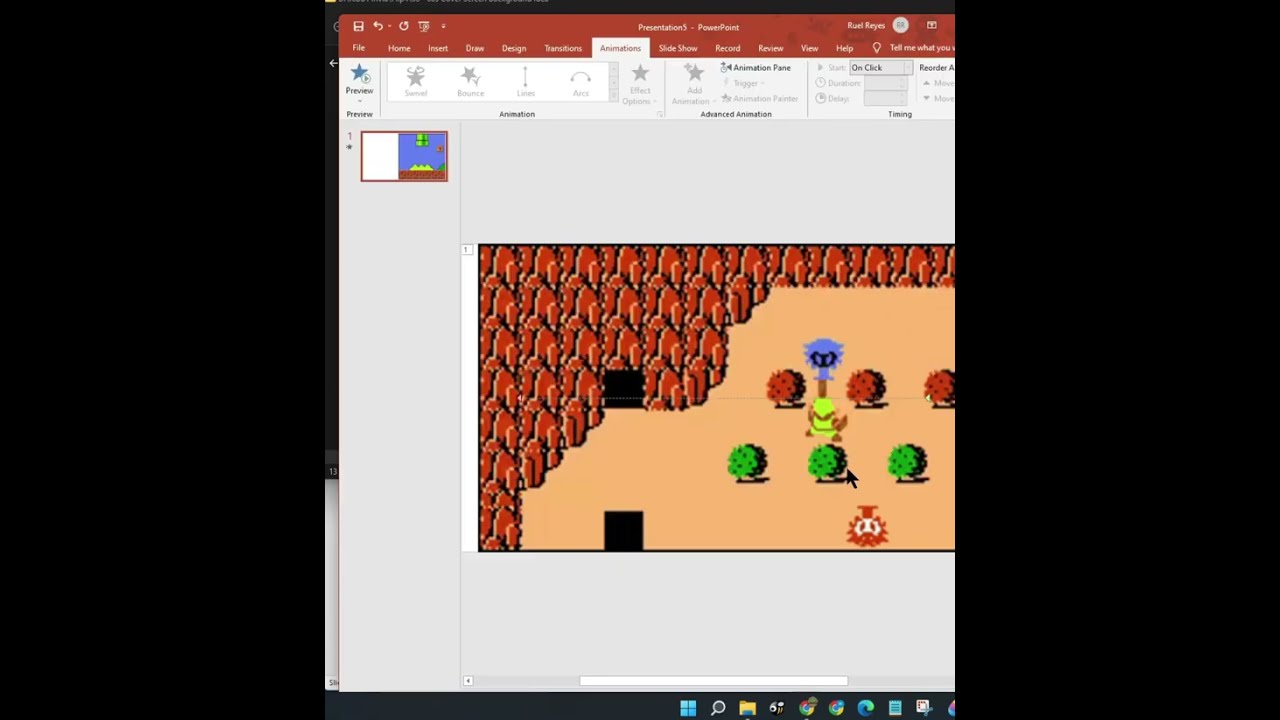The image size is (1280, 720).
Task: Click the Animation Painter button
Action: (759, 98)
